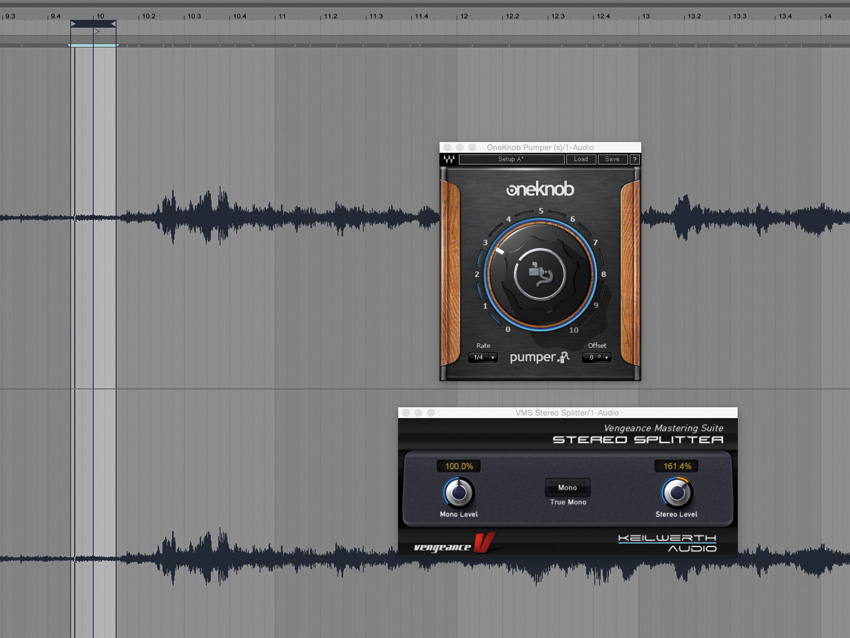Click the 12 beat ruler mark
850x638 pixels.
click(463, 16)
